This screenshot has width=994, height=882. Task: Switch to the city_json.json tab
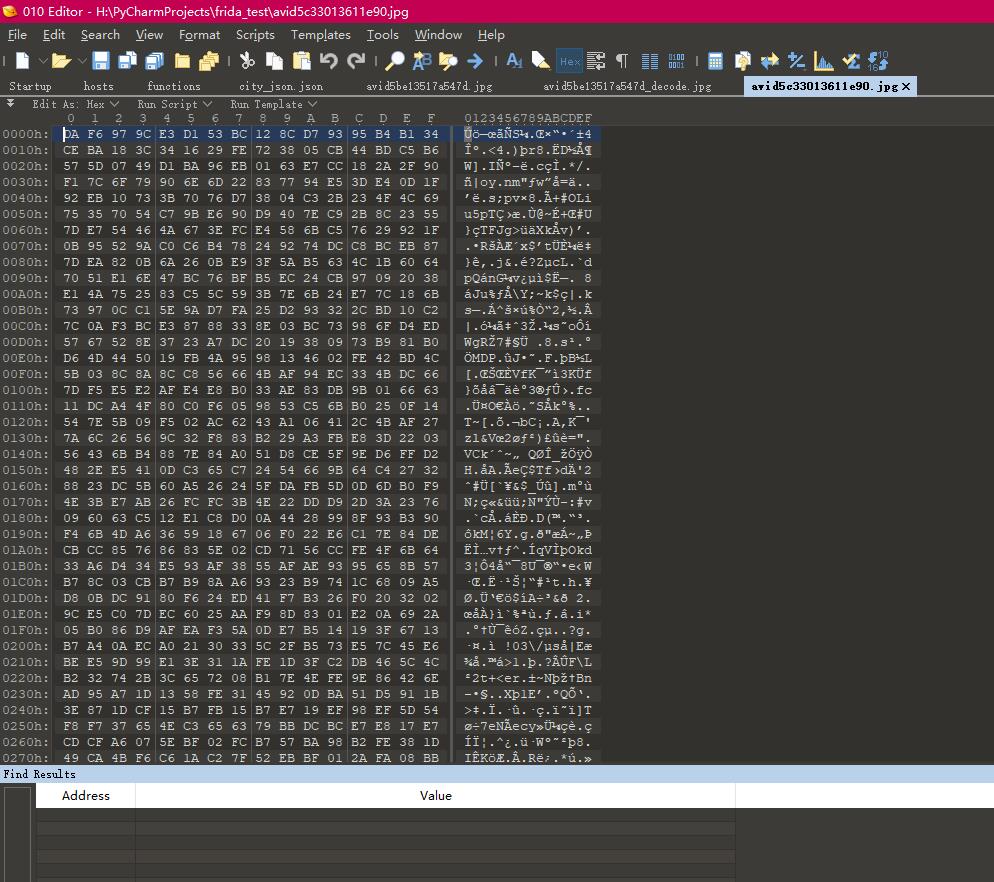click(x=281, y=86)
